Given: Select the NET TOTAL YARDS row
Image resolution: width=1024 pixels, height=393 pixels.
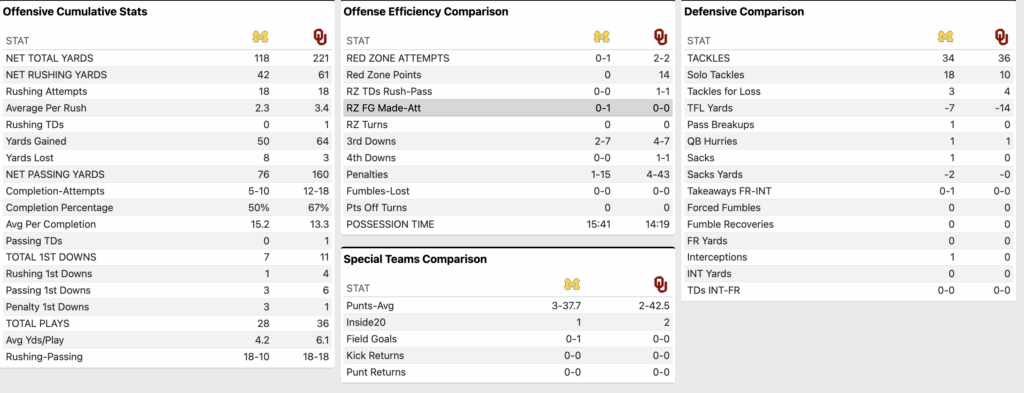Looking at the screenshot, I should coord(167,58).
